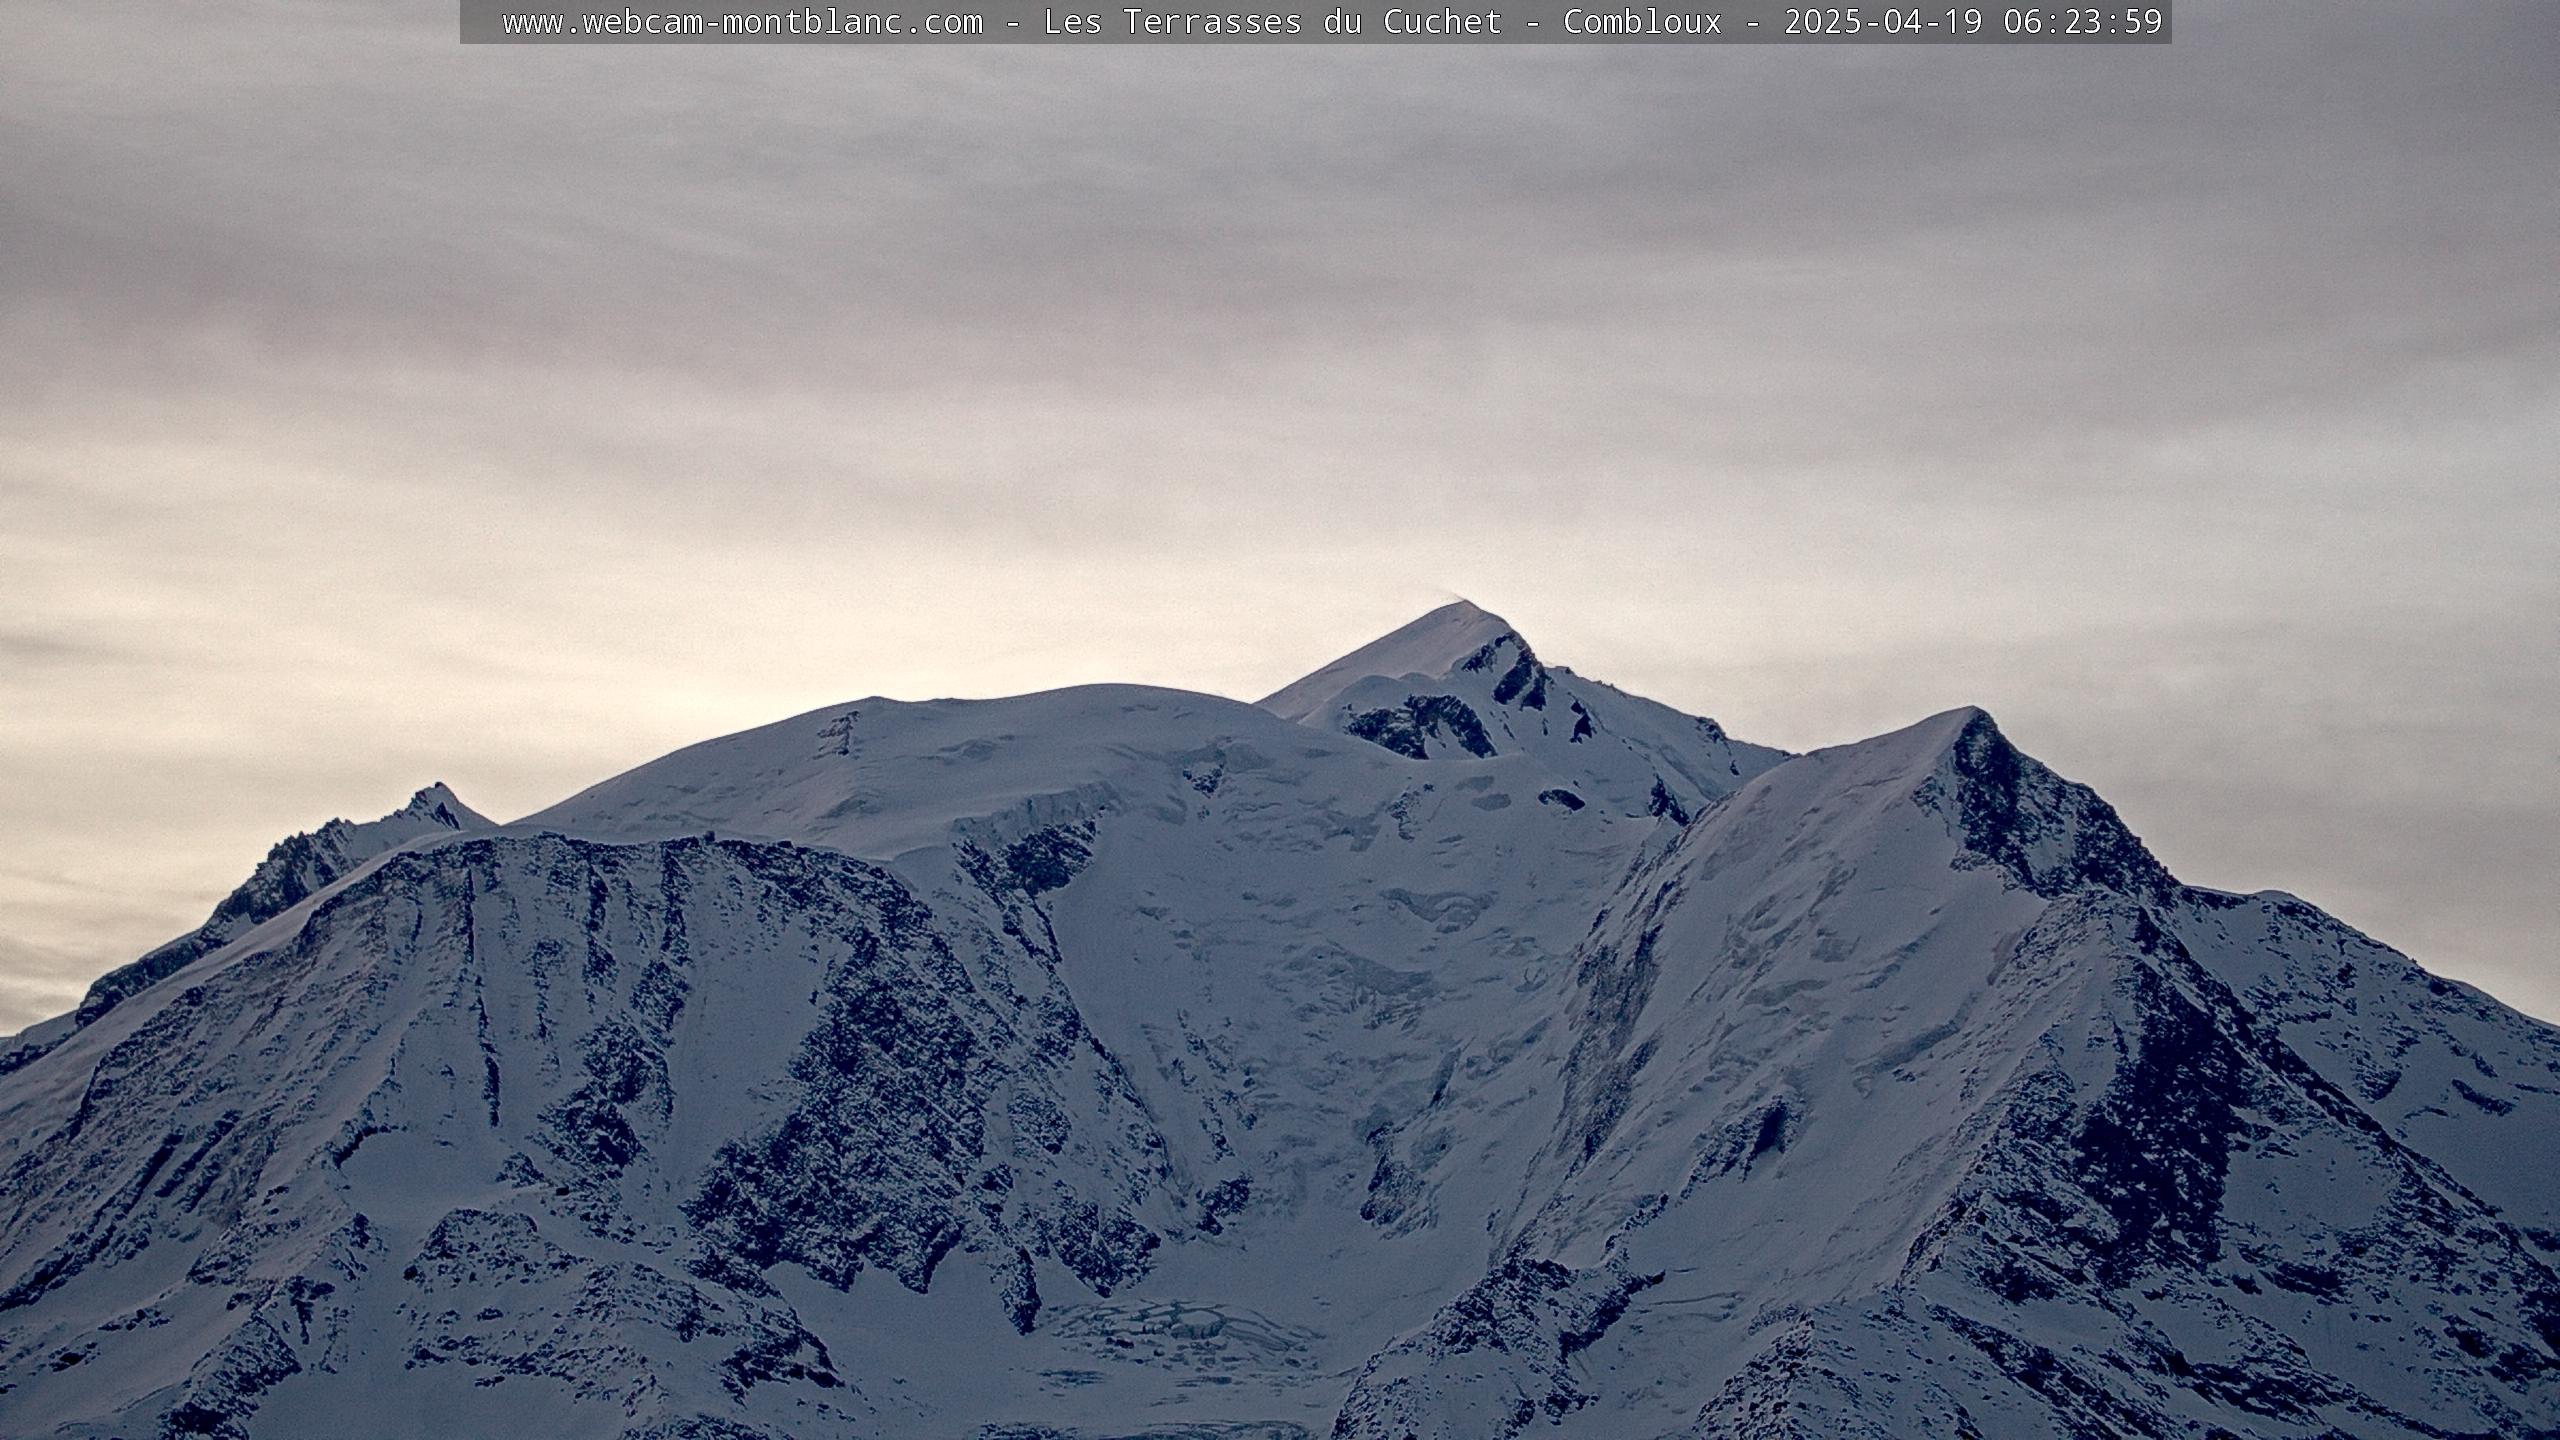Click the 'Les Terrasses du Cuchet' location text

pos(1273,22)
